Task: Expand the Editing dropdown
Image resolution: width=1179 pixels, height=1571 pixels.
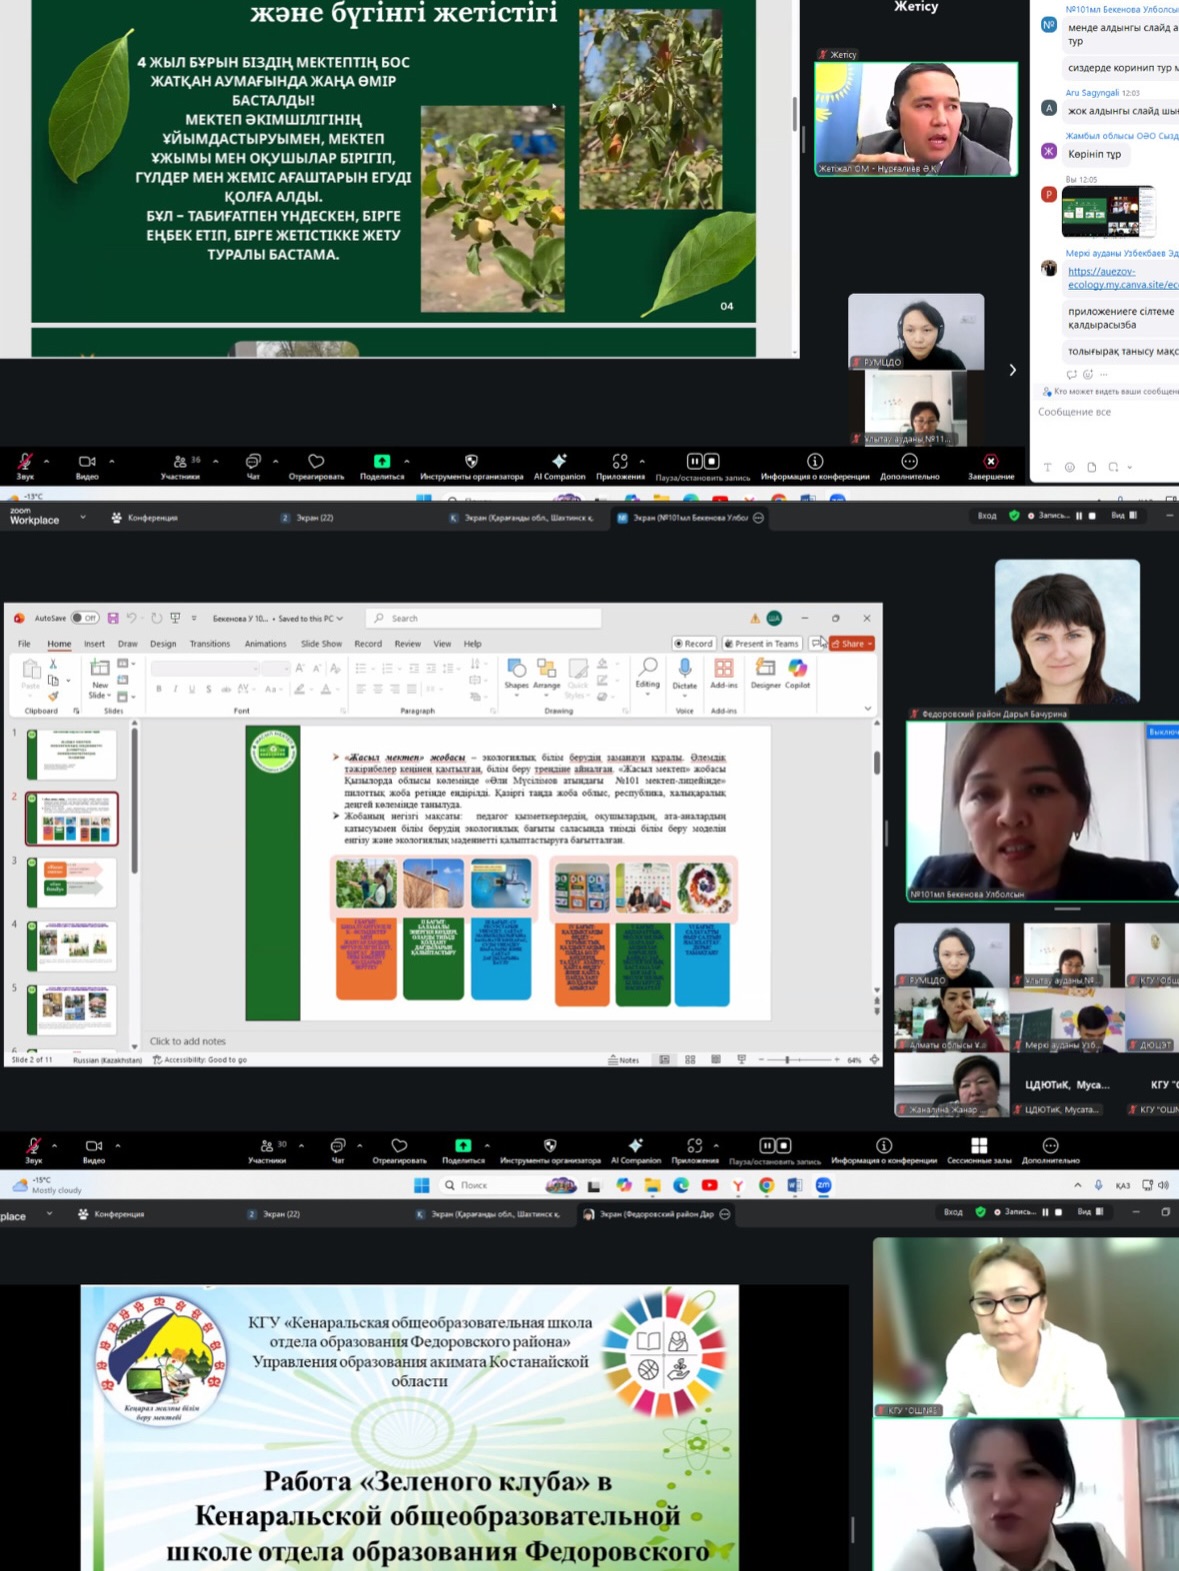Action: [647, 672]
